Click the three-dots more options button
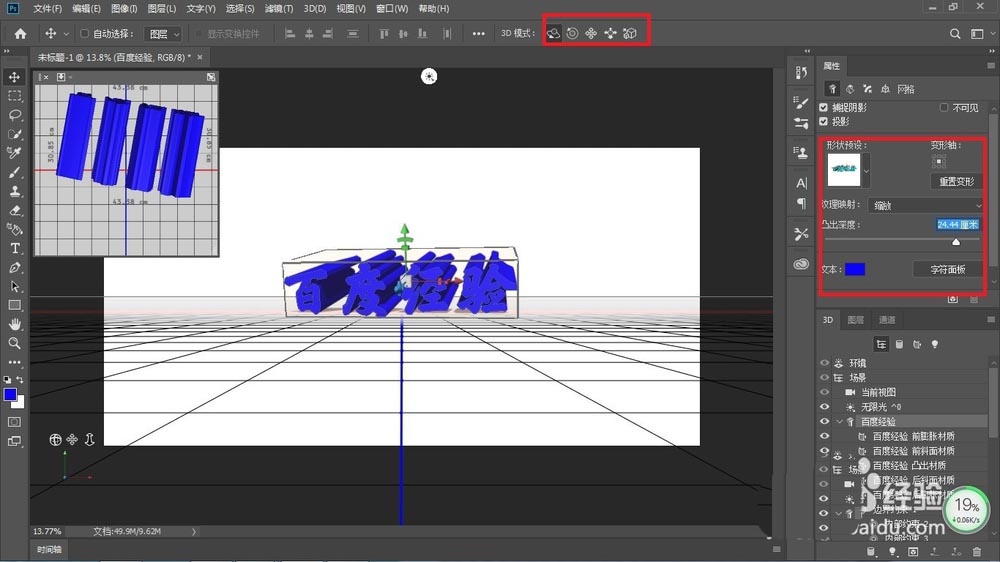The width and height of the screenshot is (1000, 562). [478, 34]
